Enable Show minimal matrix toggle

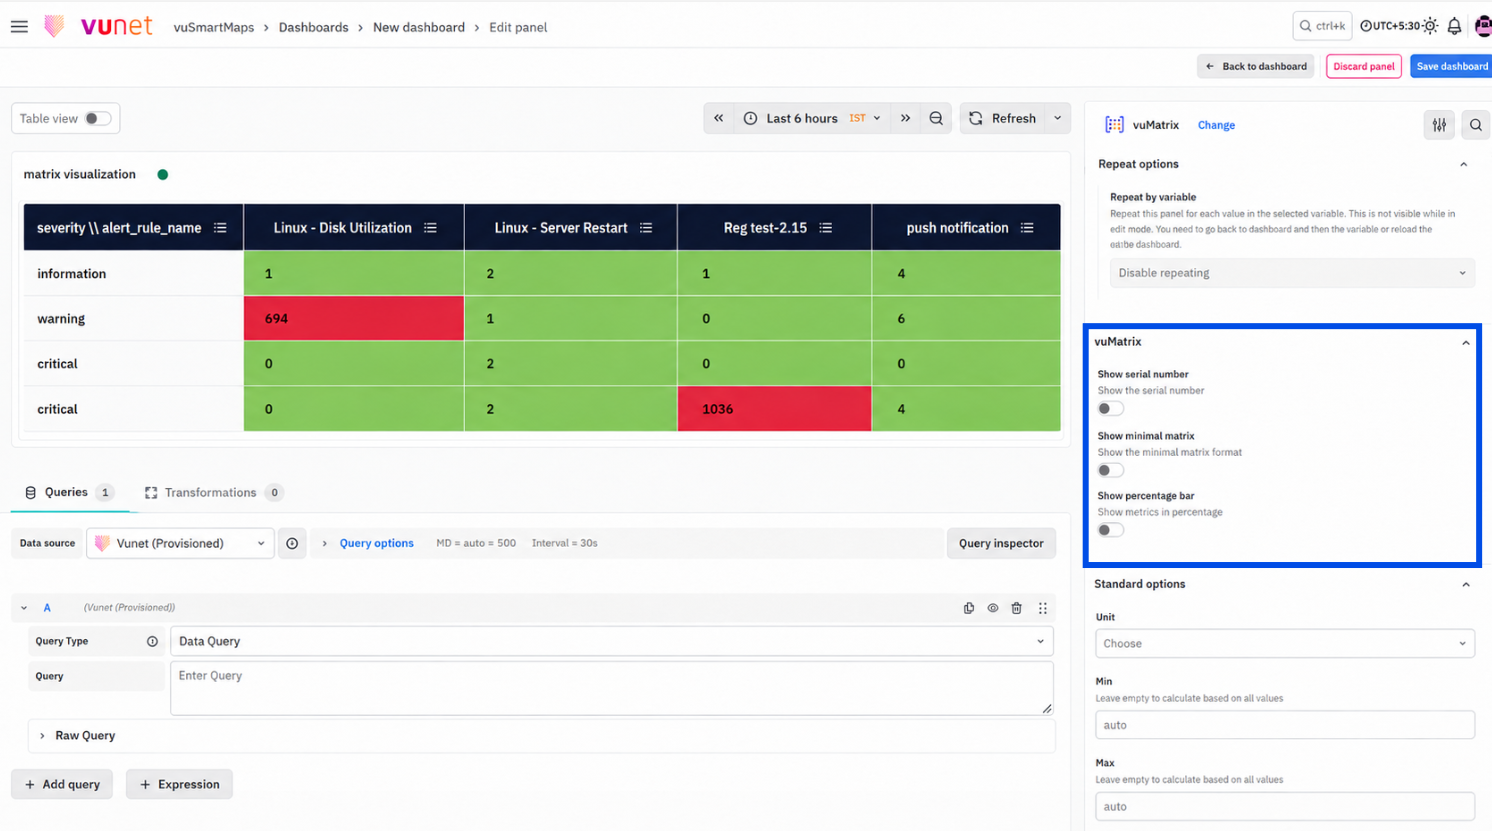pyautogui.click(x=1110, y=471)
